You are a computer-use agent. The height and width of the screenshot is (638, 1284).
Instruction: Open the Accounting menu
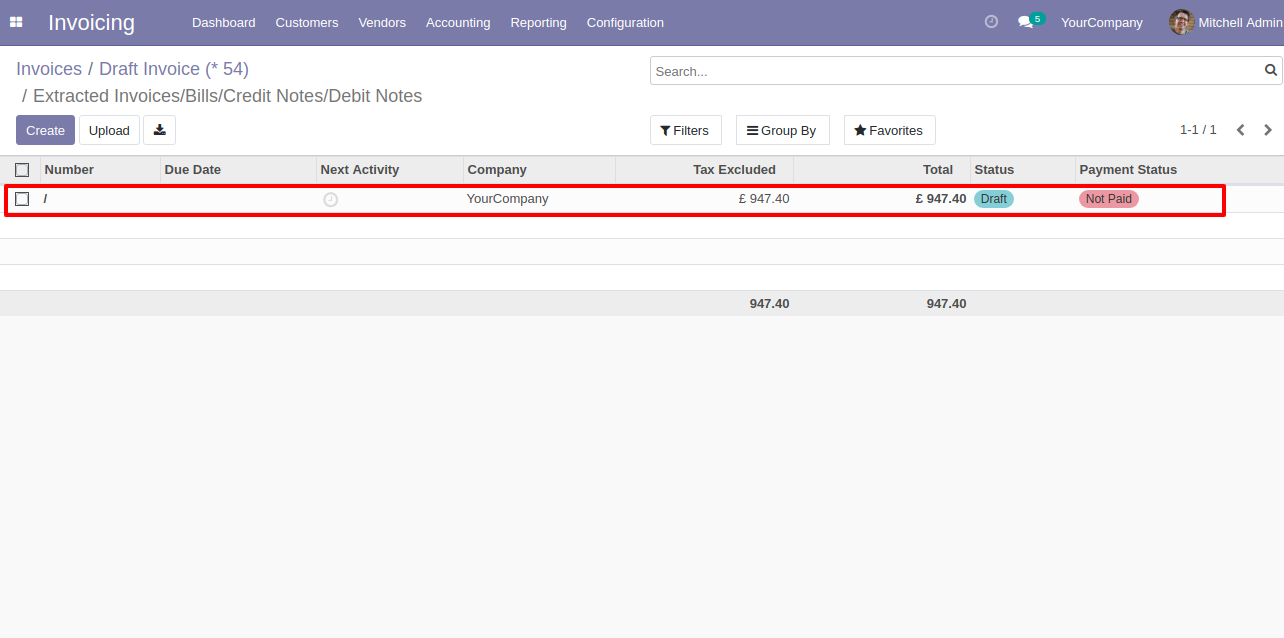(x=458, y=22)
